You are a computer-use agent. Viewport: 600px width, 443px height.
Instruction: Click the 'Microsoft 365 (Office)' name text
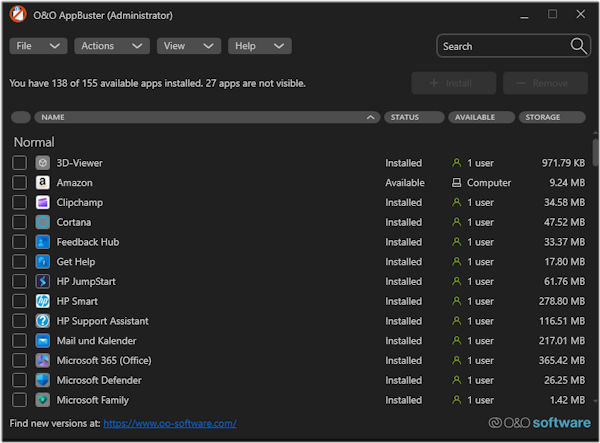tap(104, 361)
